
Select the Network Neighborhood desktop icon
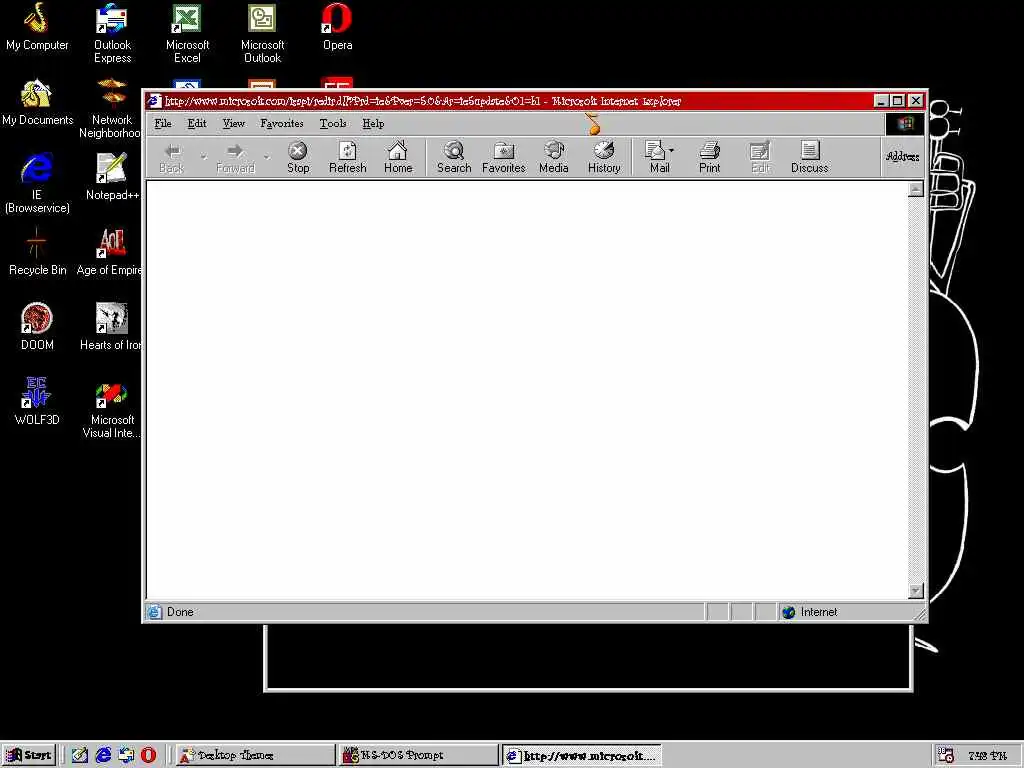coord(111,108)
